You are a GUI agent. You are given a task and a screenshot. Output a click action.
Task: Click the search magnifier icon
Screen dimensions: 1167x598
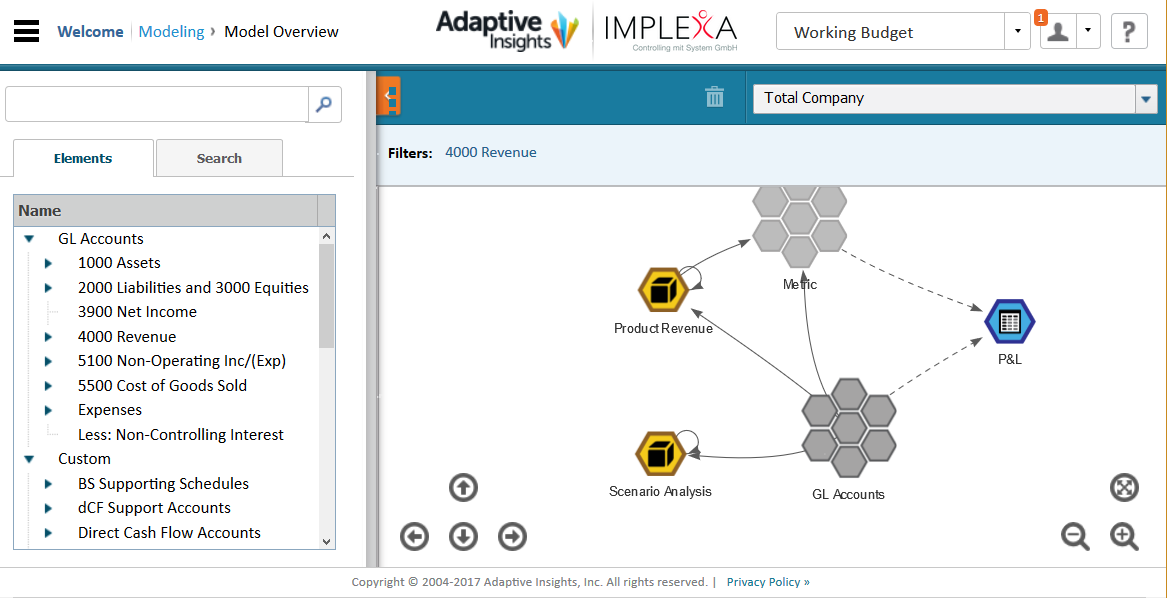tap(324, 104)
